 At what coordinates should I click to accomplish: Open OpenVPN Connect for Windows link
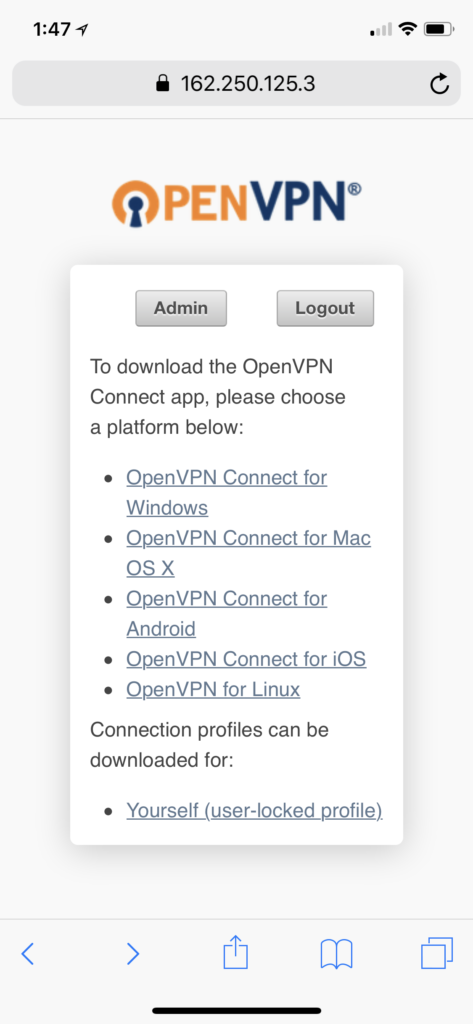(227, 492)
